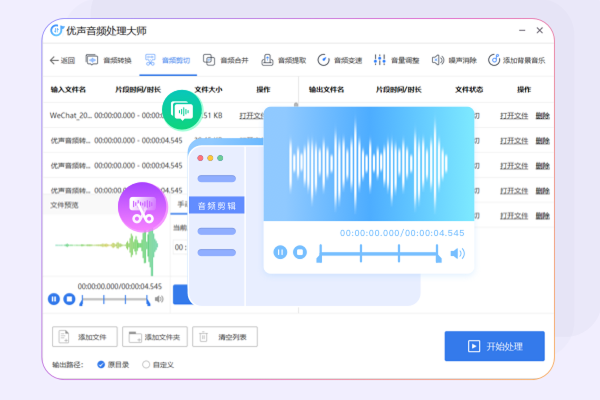Click the blue 开始处理 button
Screen dimensions: 600x400
click(494, 346)
